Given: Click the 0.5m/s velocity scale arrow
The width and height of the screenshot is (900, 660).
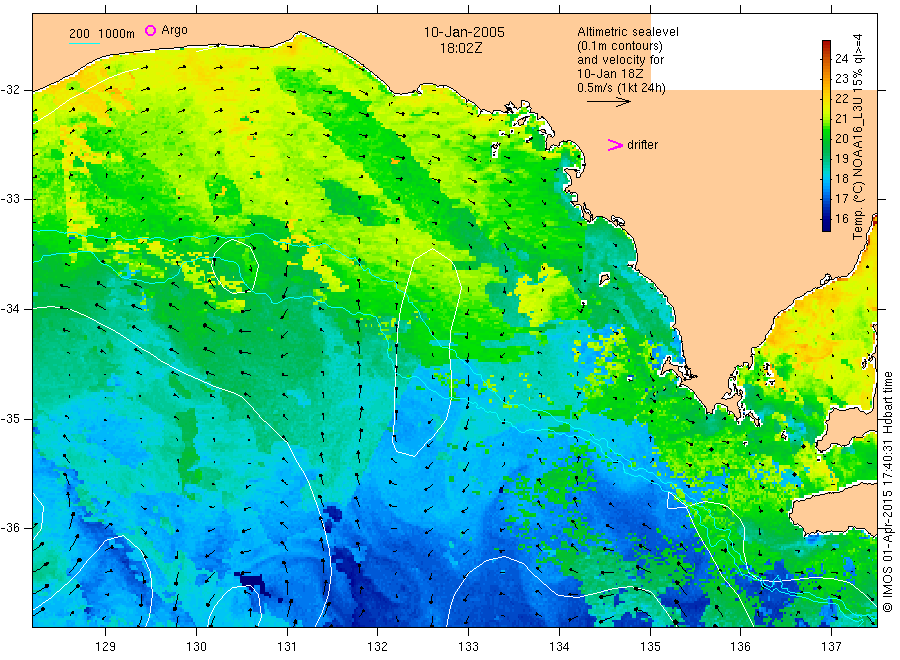Looking at the screenshot, I should point(608,102).
